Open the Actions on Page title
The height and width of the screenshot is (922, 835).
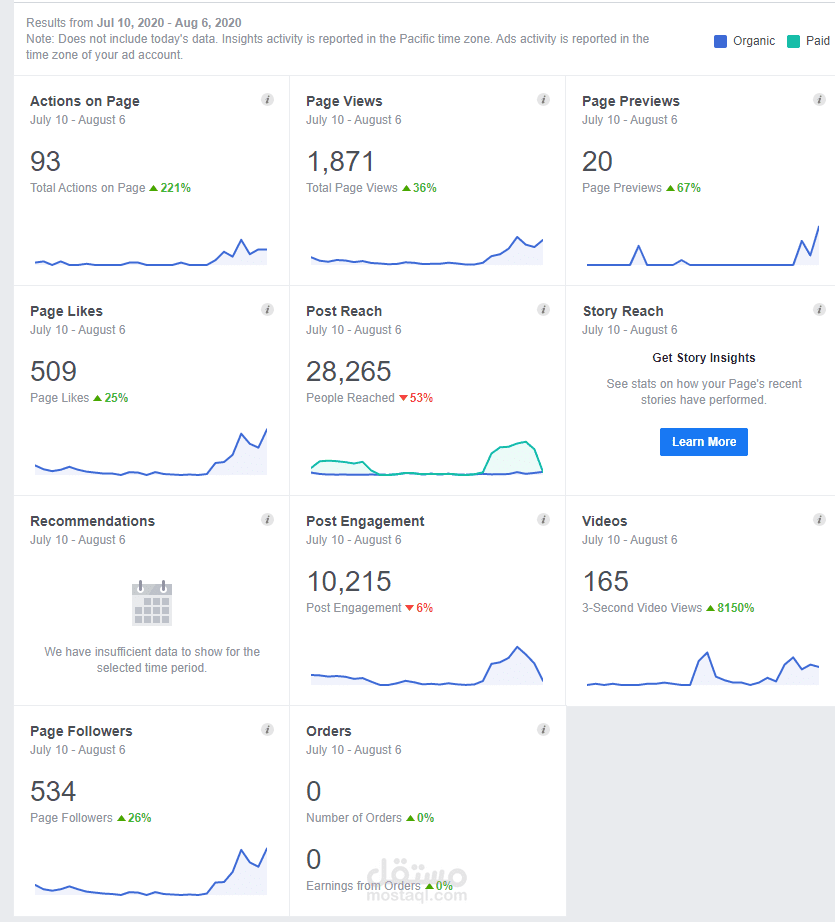(85, 101)
